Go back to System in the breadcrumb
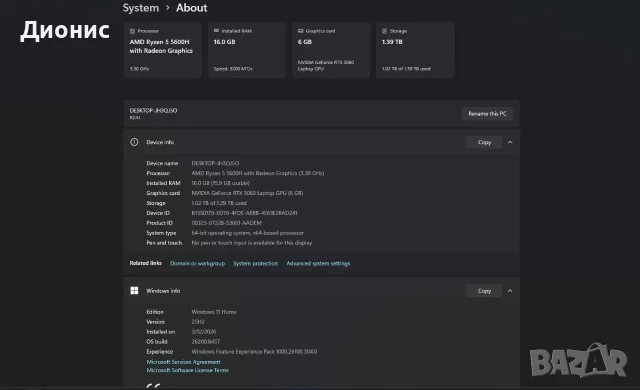The height and width of the screenshot is (390, 640). pos(141,8)
